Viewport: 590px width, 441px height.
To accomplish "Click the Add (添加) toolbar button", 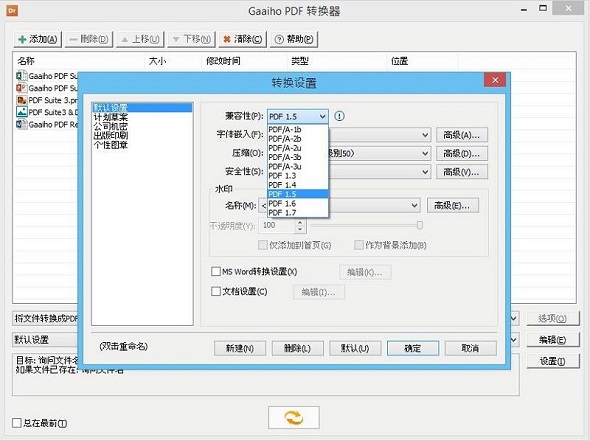I will [38, 39].
